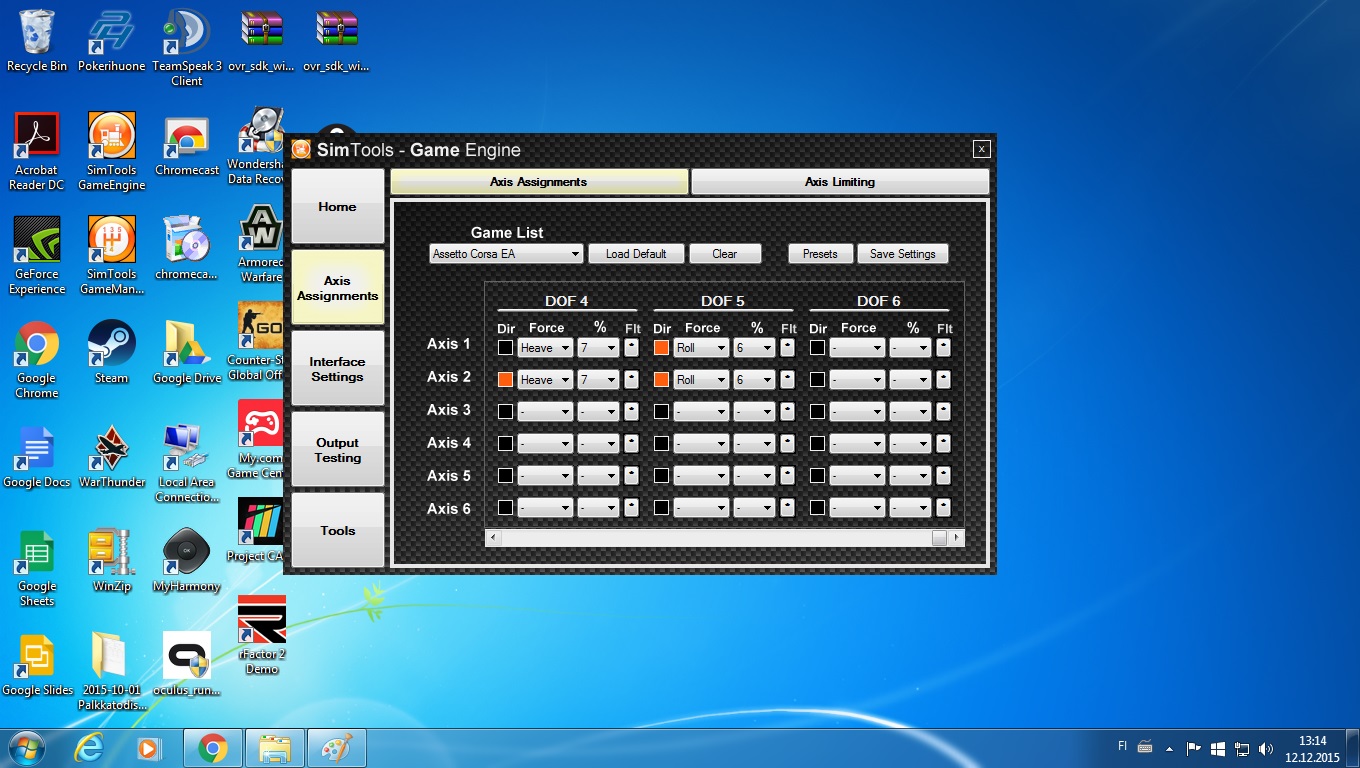
Task: Open Axis 1 DOF 6 Force dropdown
Action: (x=857, y=348)
